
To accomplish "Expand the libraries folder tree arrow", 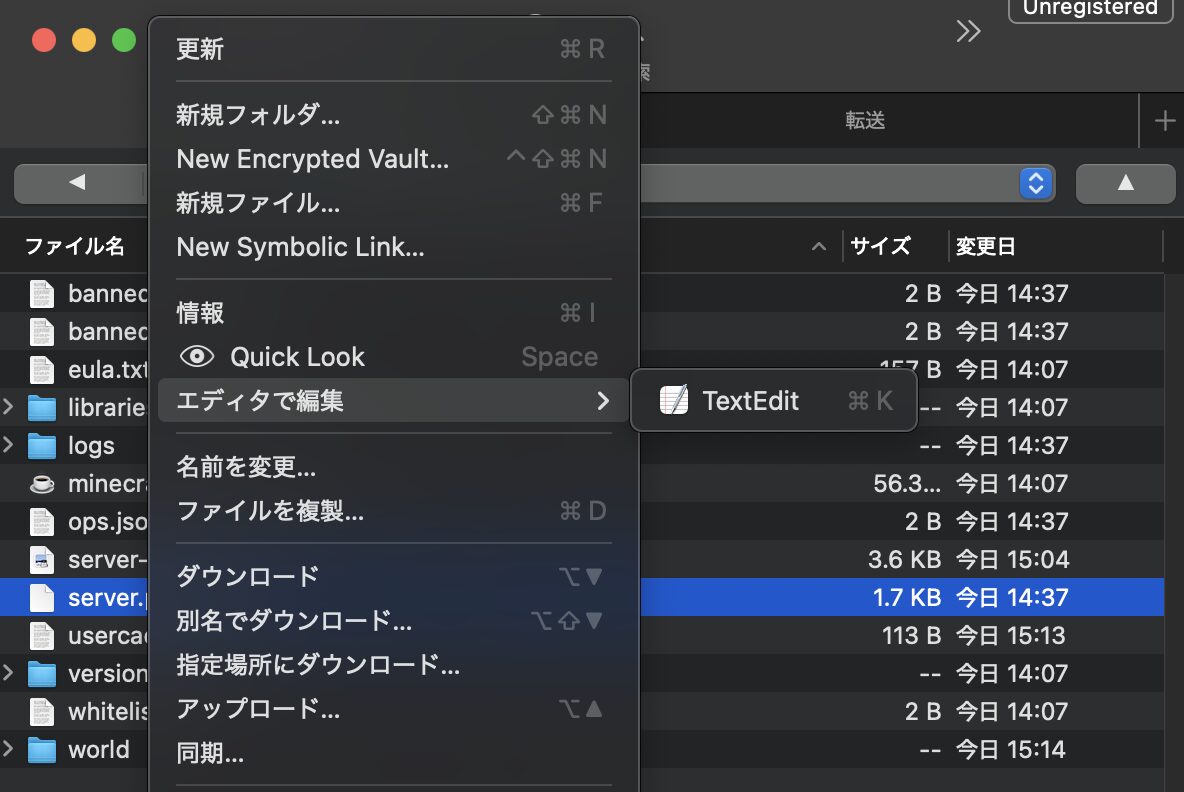I will pos(9,408).
